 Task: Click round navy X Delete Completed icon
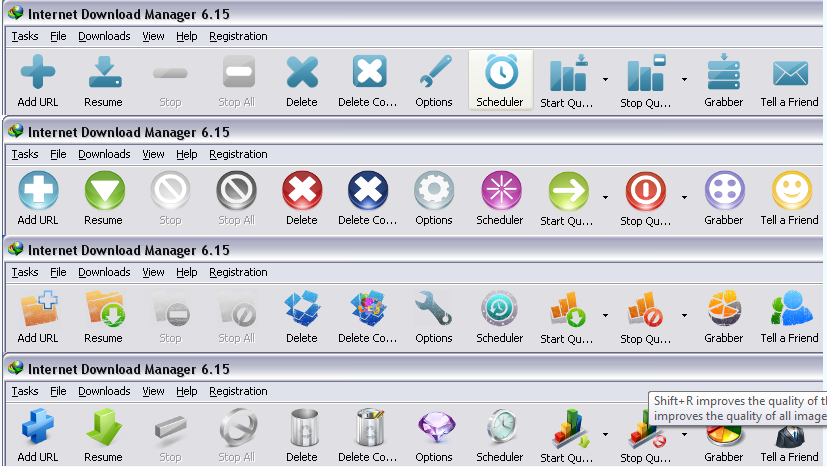click(x=368, y=190)
